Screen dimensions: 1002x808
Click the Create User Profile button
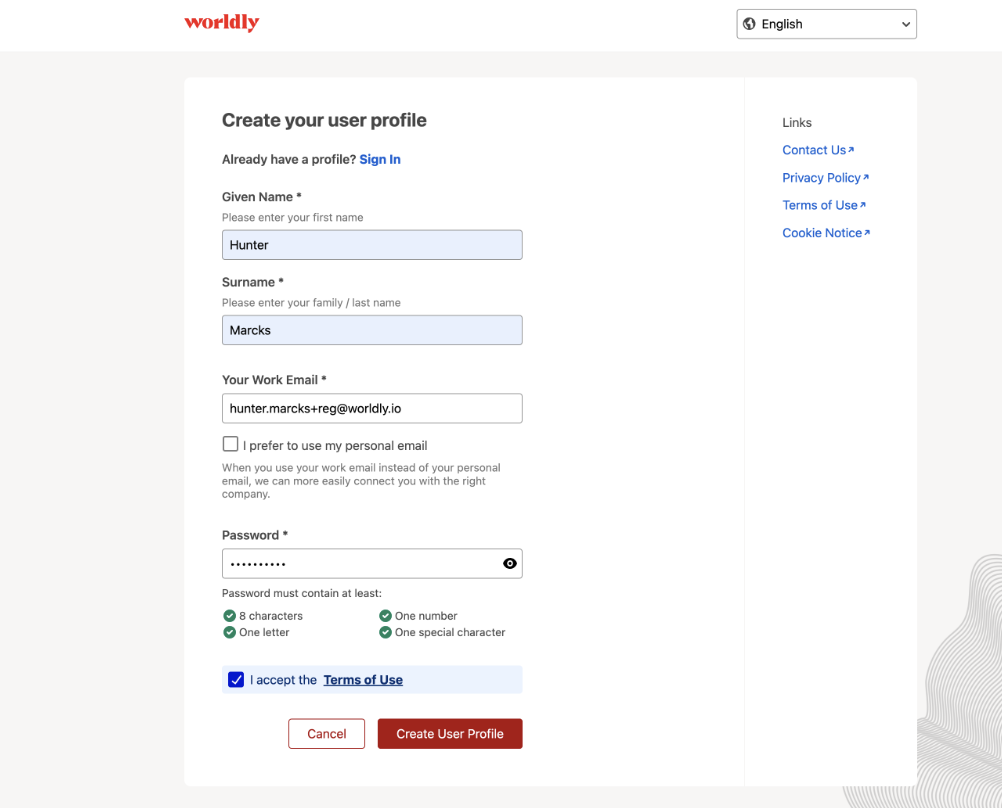pos(450,734)
